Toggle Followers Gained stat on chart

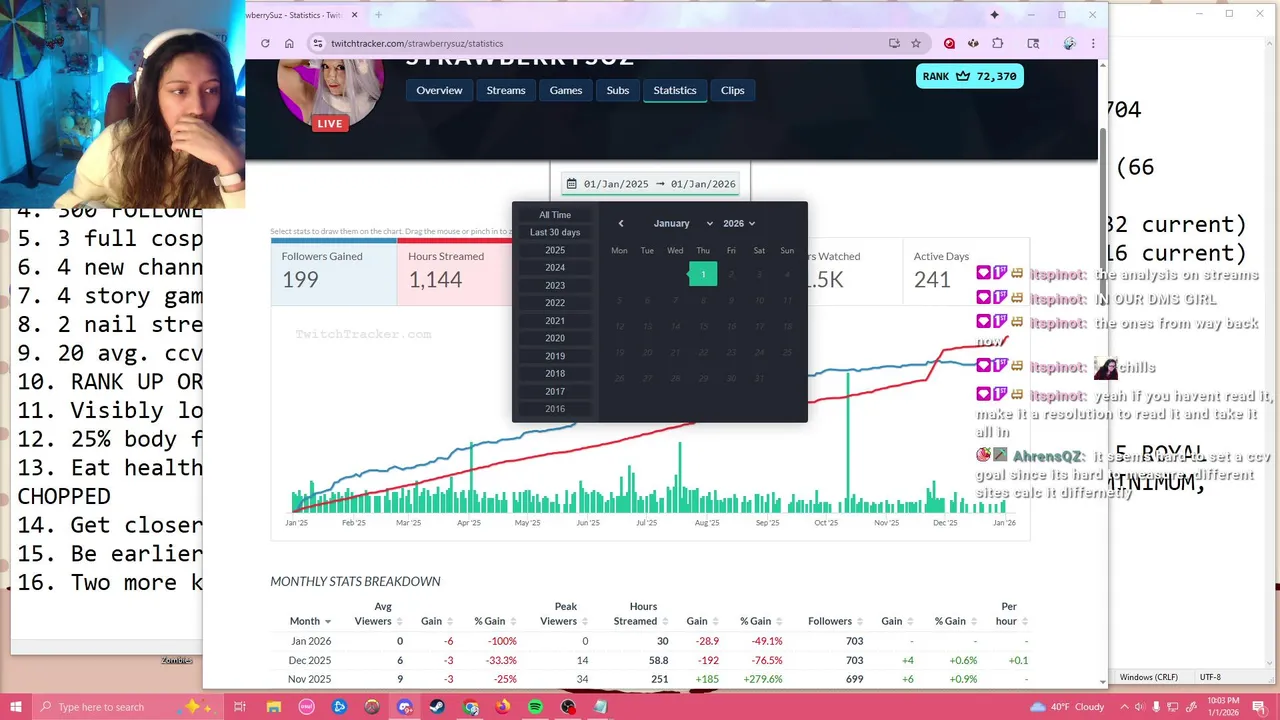click(x=334, y=271)
